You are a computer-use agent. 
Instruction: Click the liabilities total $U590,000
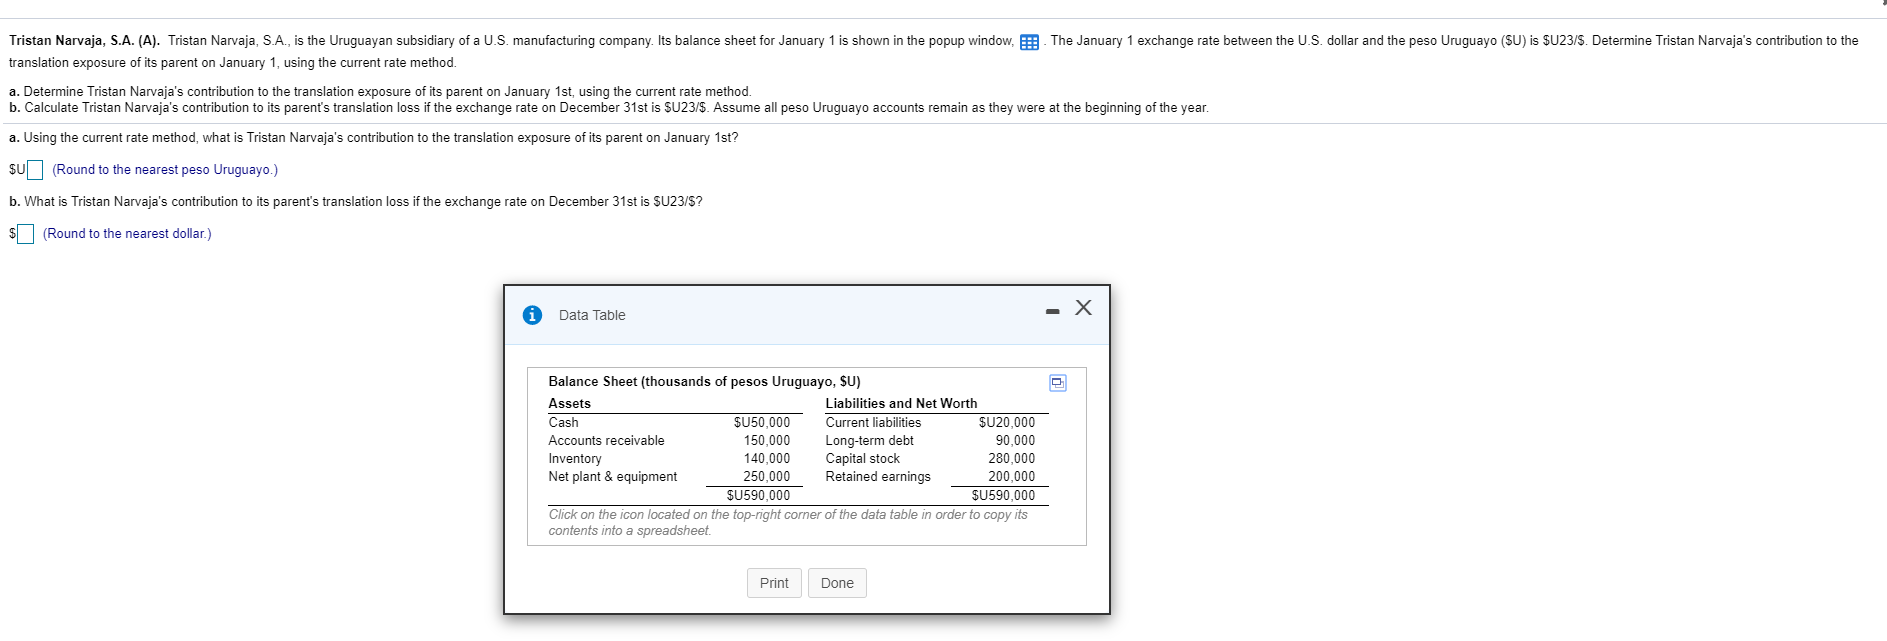click(x=1004, y=496)
